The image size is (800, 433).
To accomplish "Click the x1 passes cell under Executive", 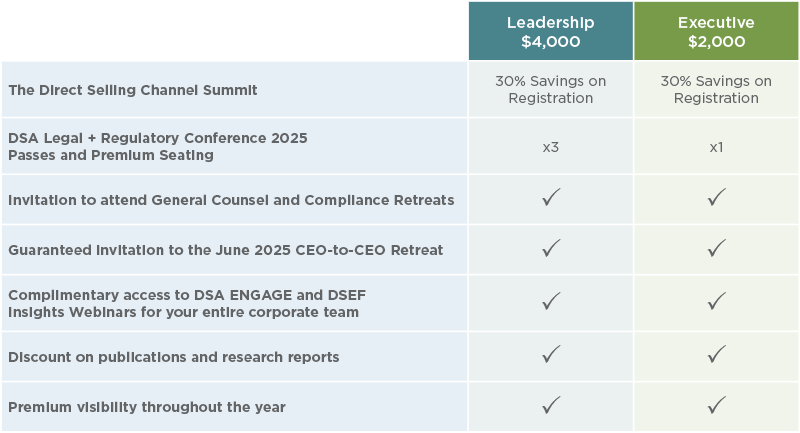I will coord(716,147).
